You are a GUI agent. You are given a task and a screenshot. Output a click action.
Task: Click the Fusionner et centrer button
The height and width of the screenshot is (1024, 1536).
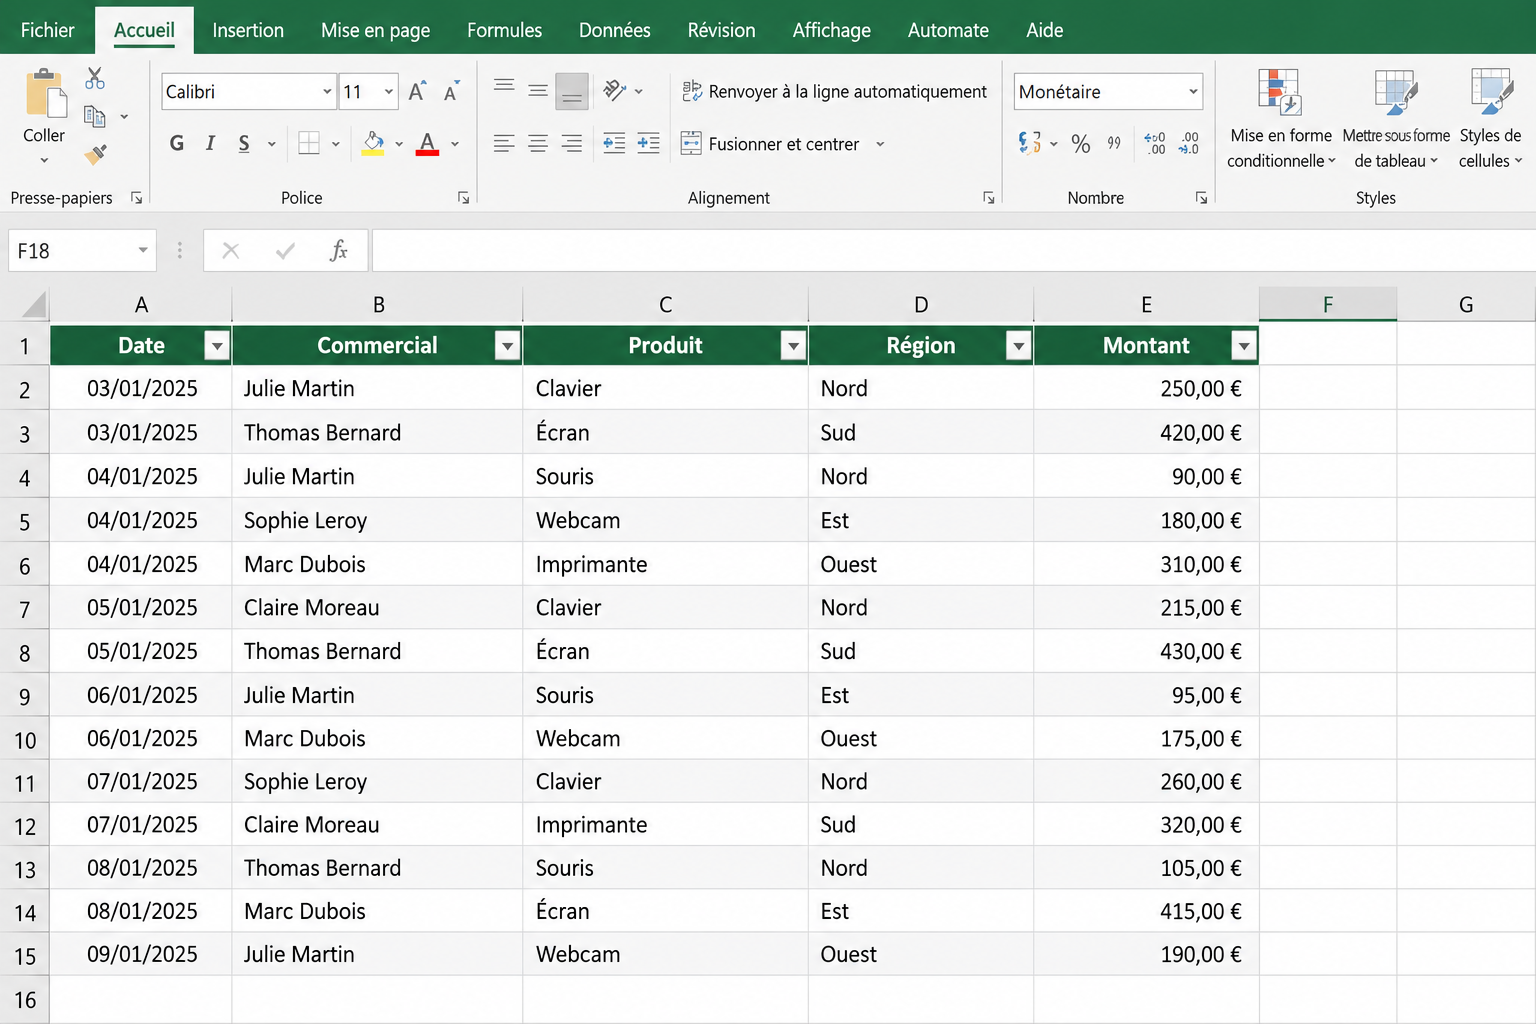pyautogui.click(x=770, y=144)
